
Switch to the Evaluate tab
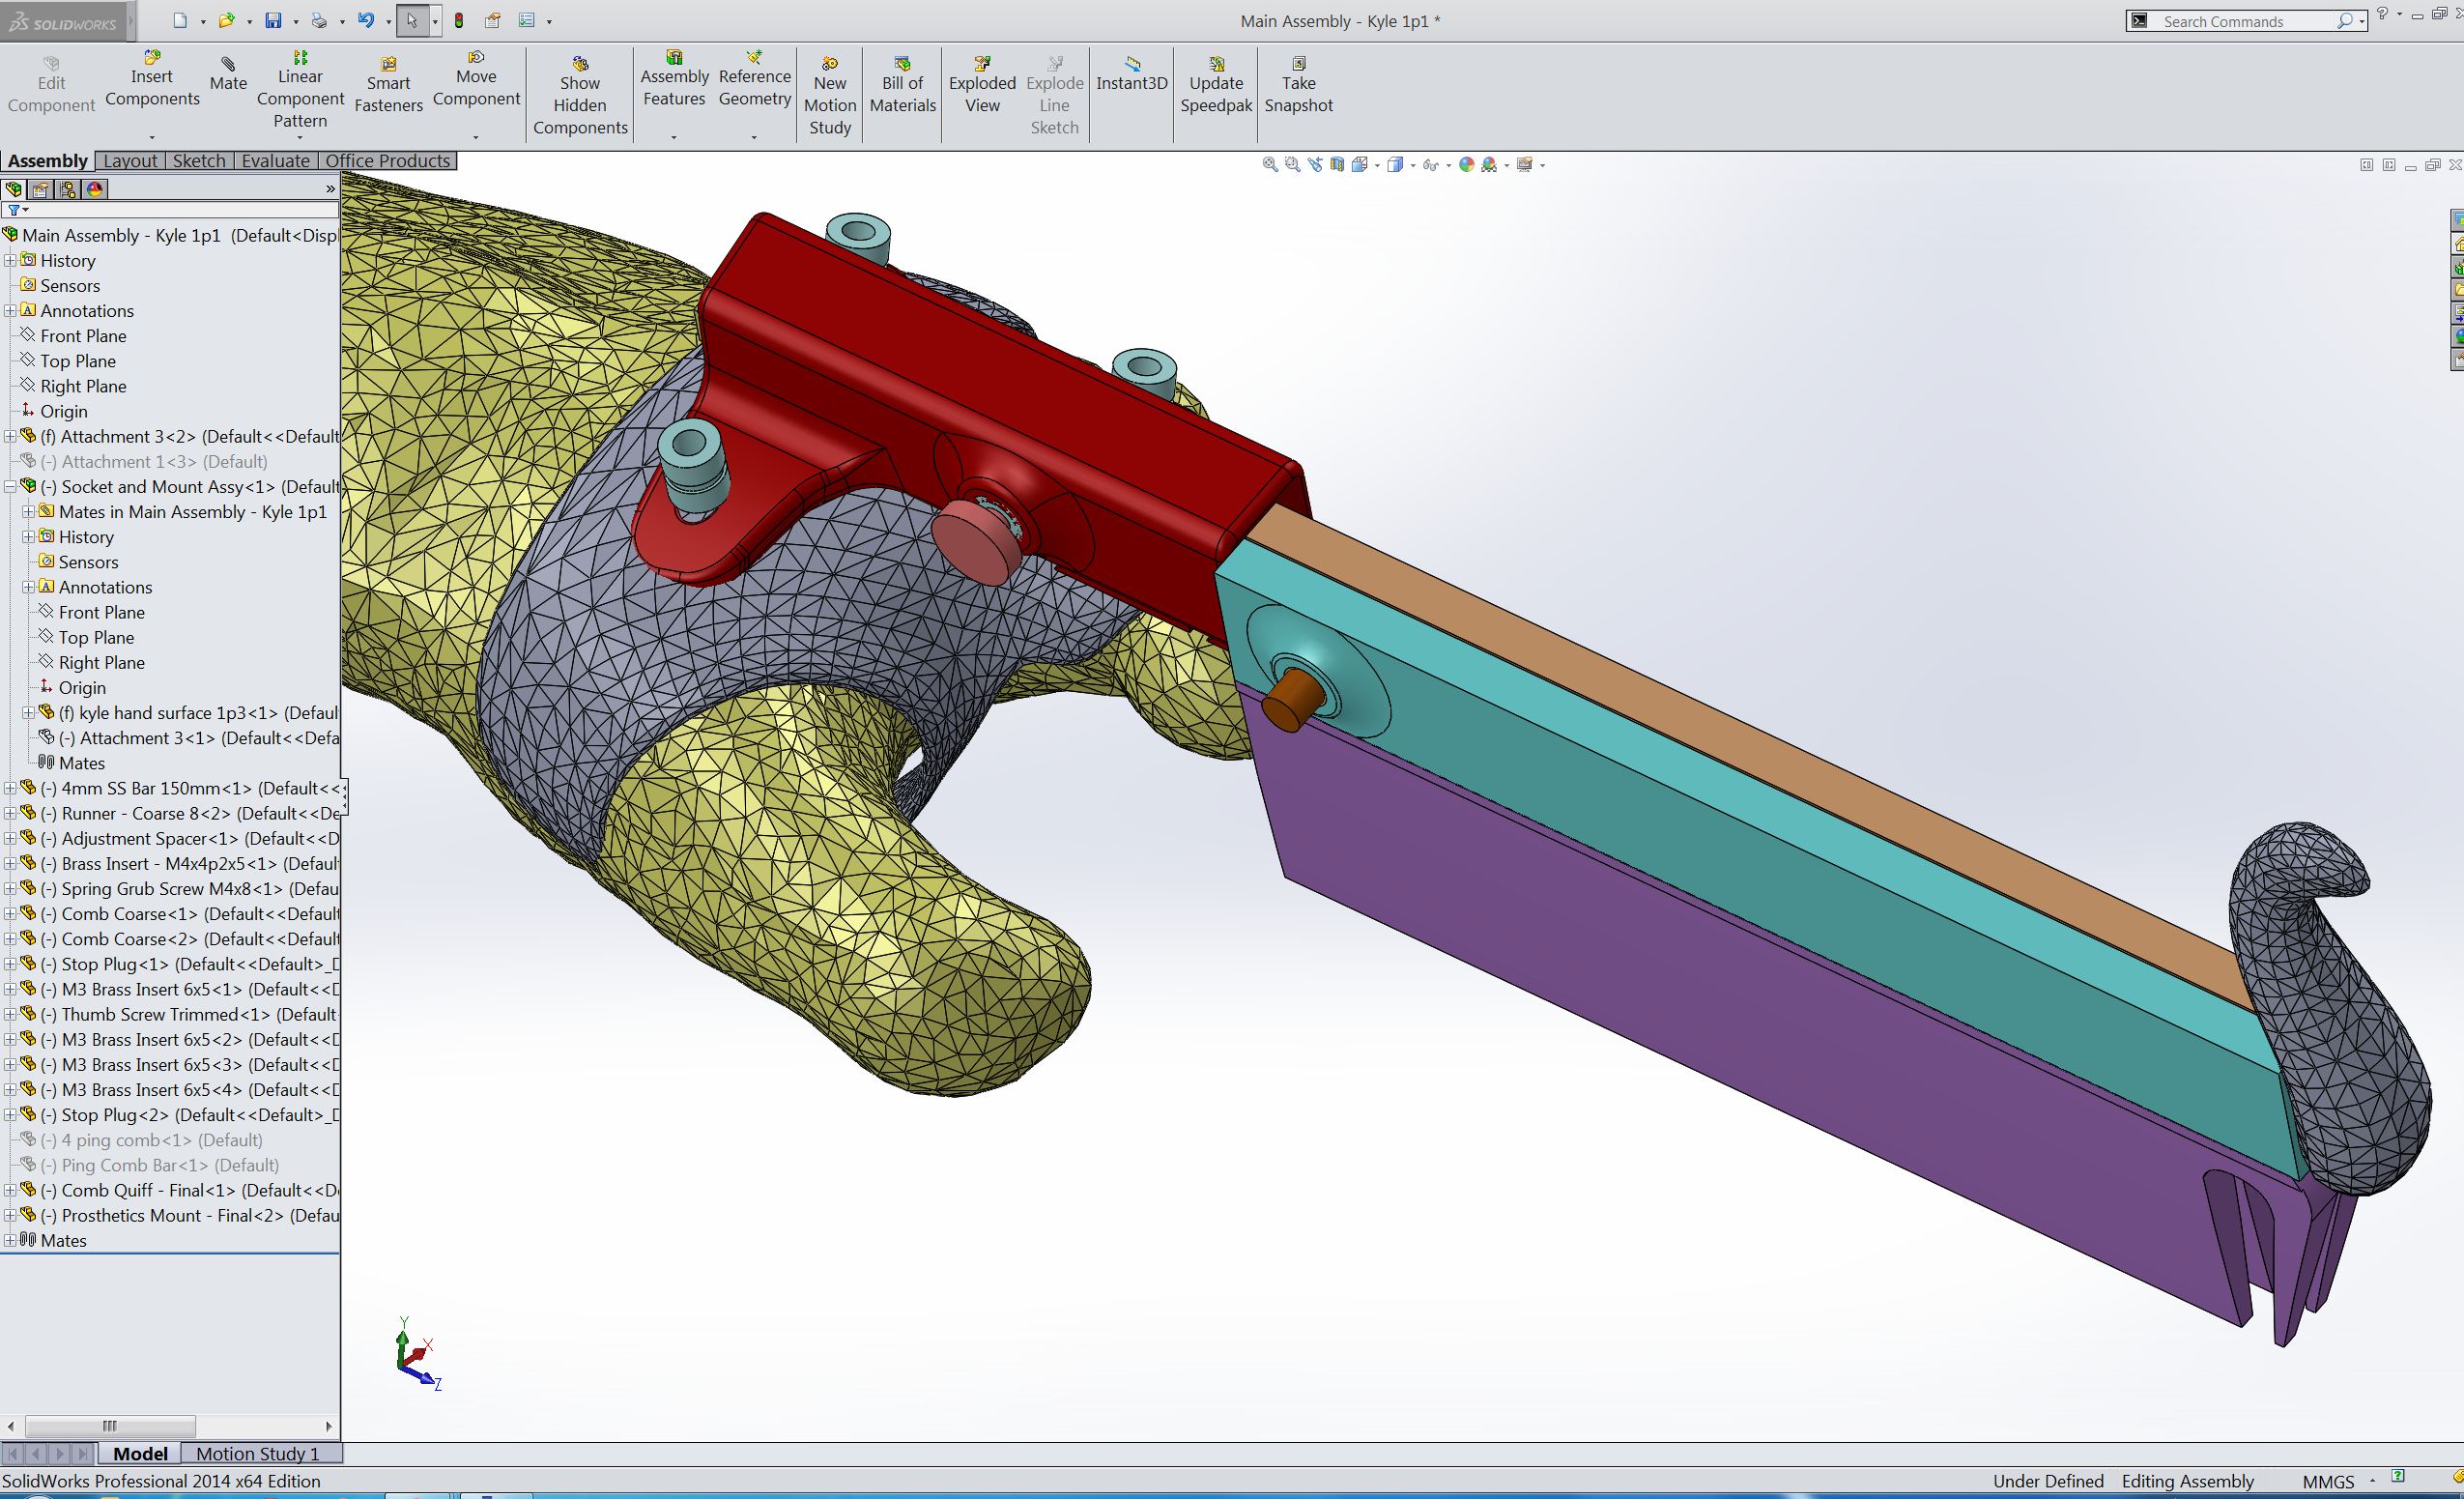pos(275,161)
